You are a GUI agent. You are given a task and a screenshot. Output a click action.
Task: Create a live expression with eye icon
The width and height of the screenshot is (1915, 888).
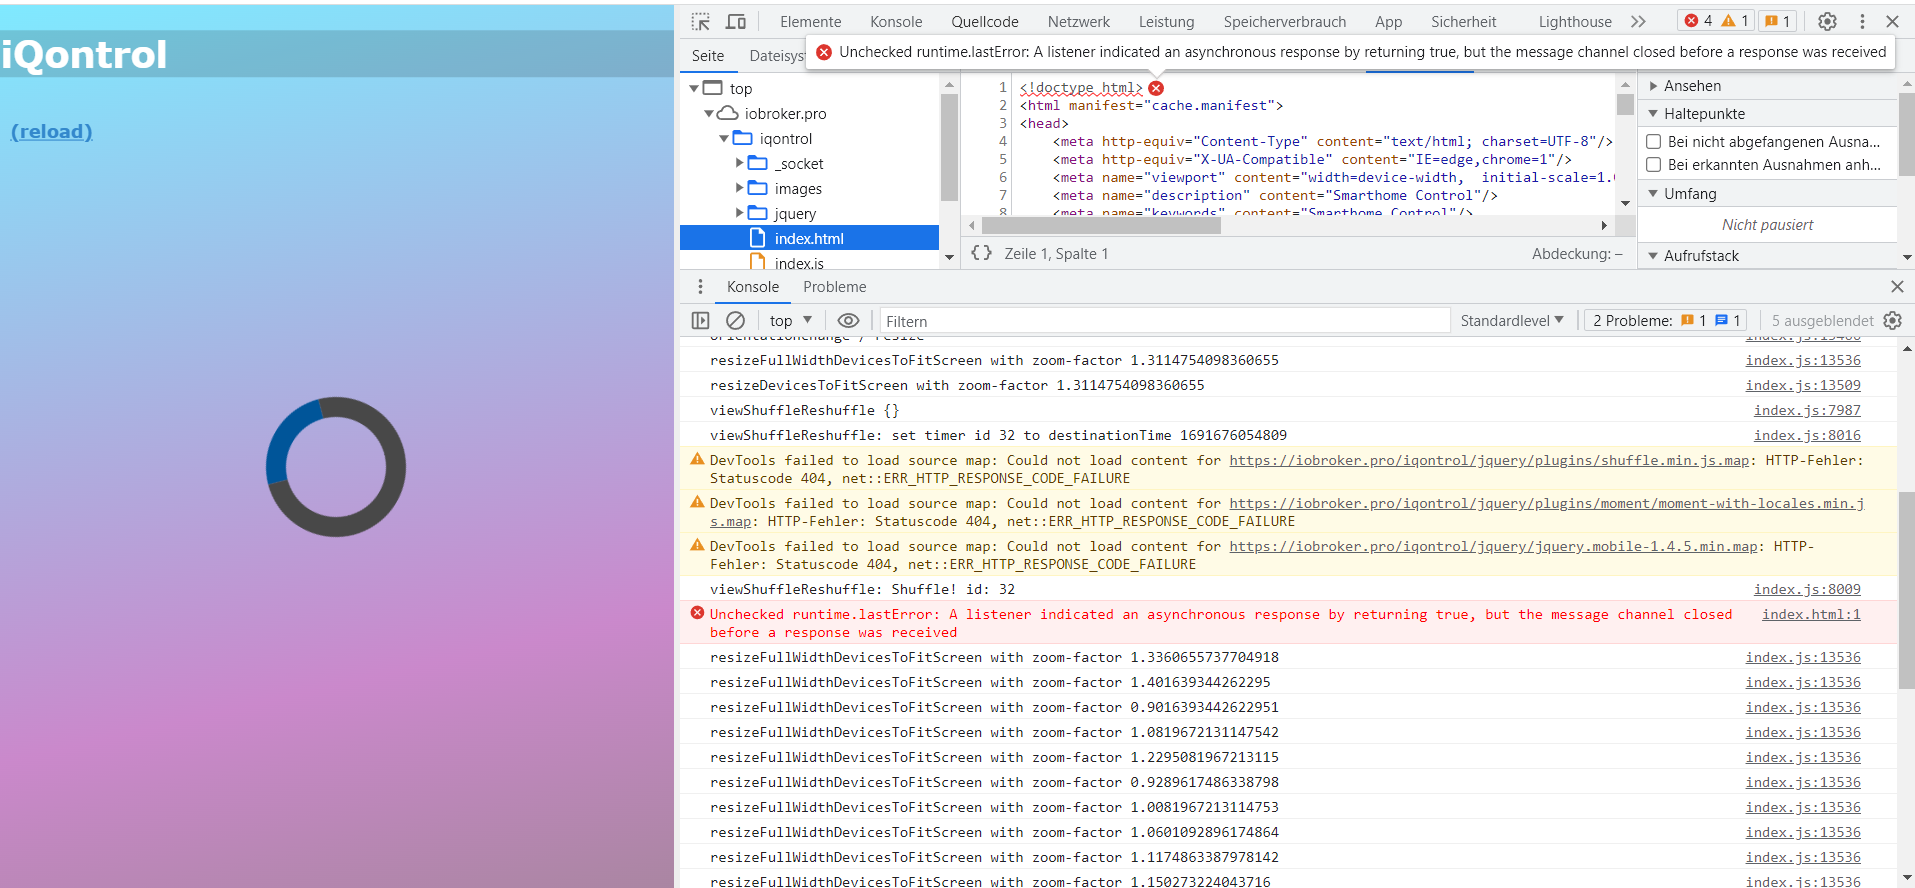pyautogui.click(x=848, y=321)
